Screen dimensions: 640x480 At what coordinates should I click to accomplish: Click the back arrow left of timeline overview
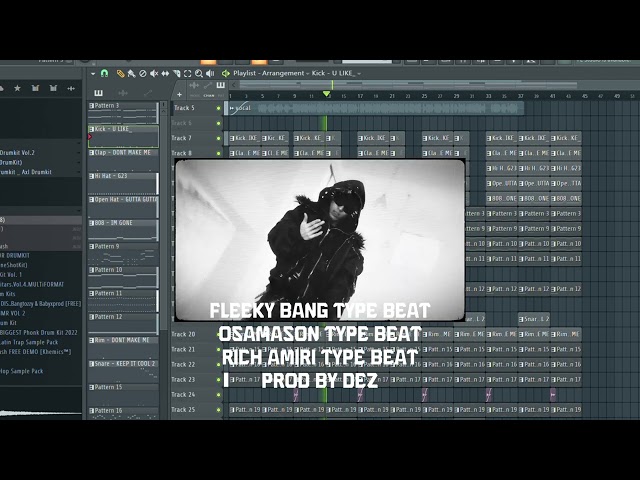pyautogui.click(x=233, y=85)
